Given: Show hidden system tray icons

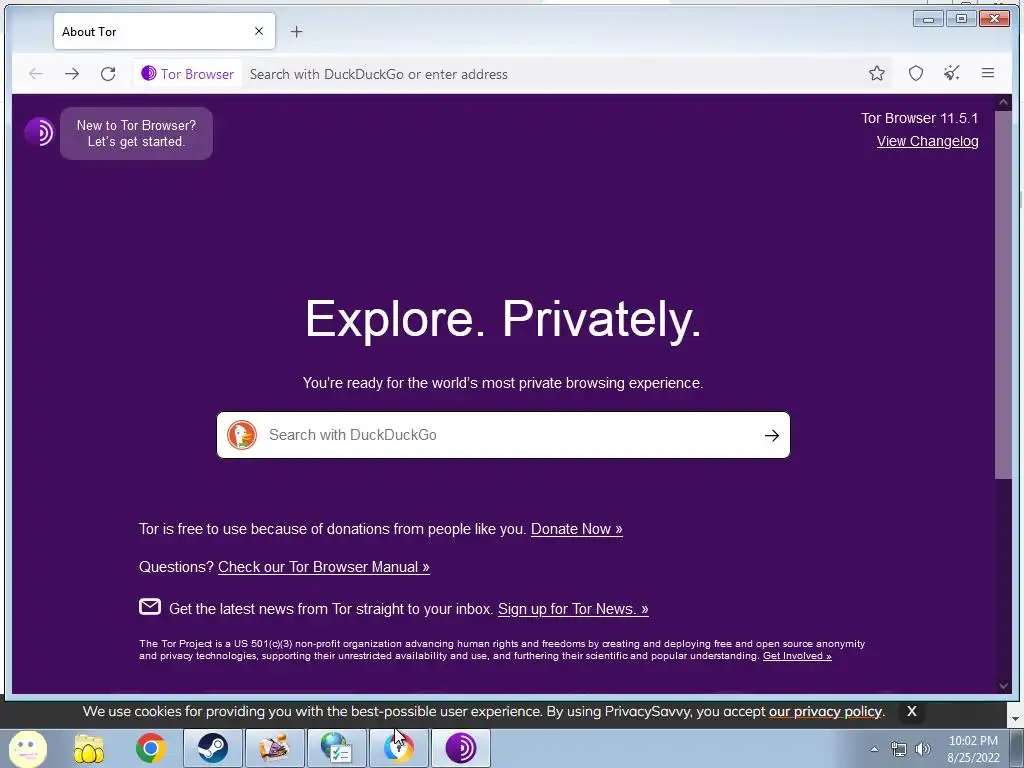Looking at the screenshot, I should click(x=874, y=749).
